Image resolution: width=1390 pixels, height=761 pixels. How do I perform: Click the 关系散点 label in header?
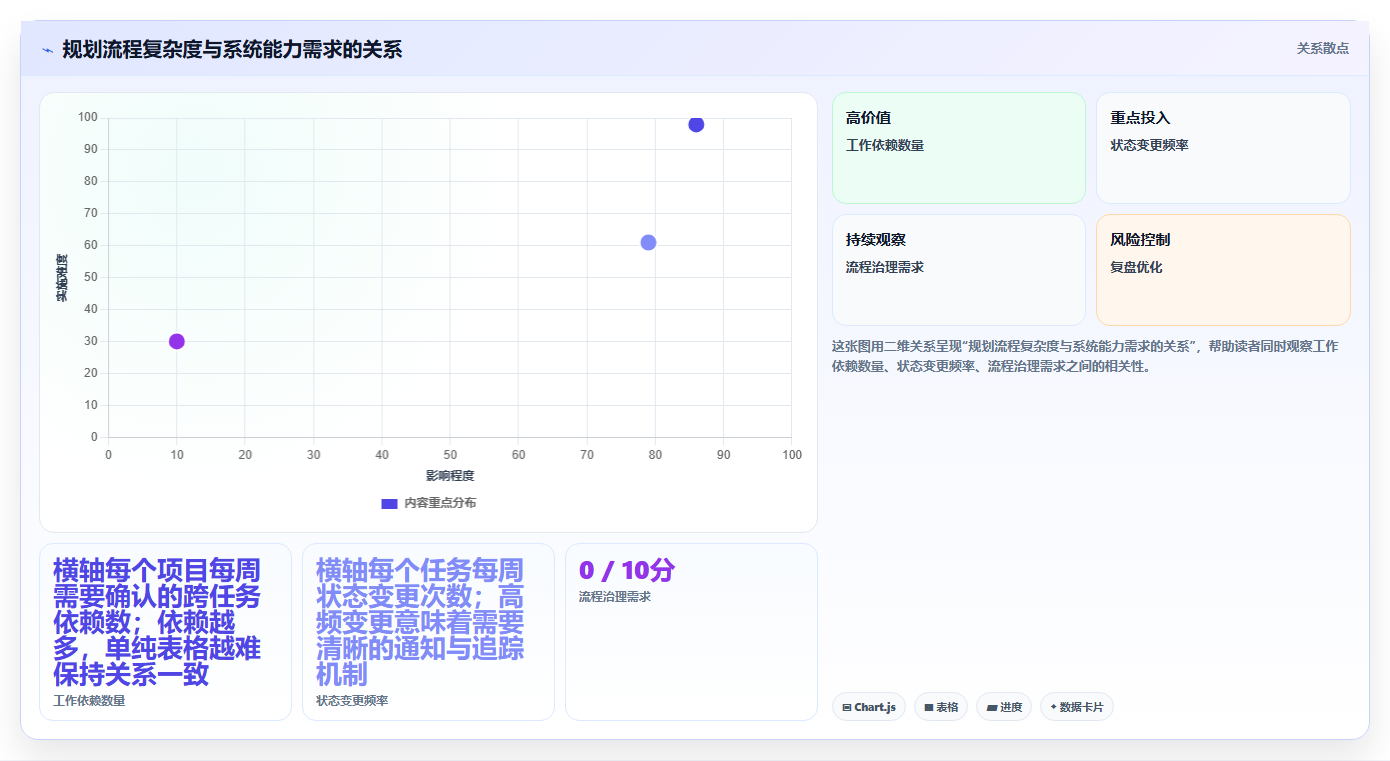1322,48
